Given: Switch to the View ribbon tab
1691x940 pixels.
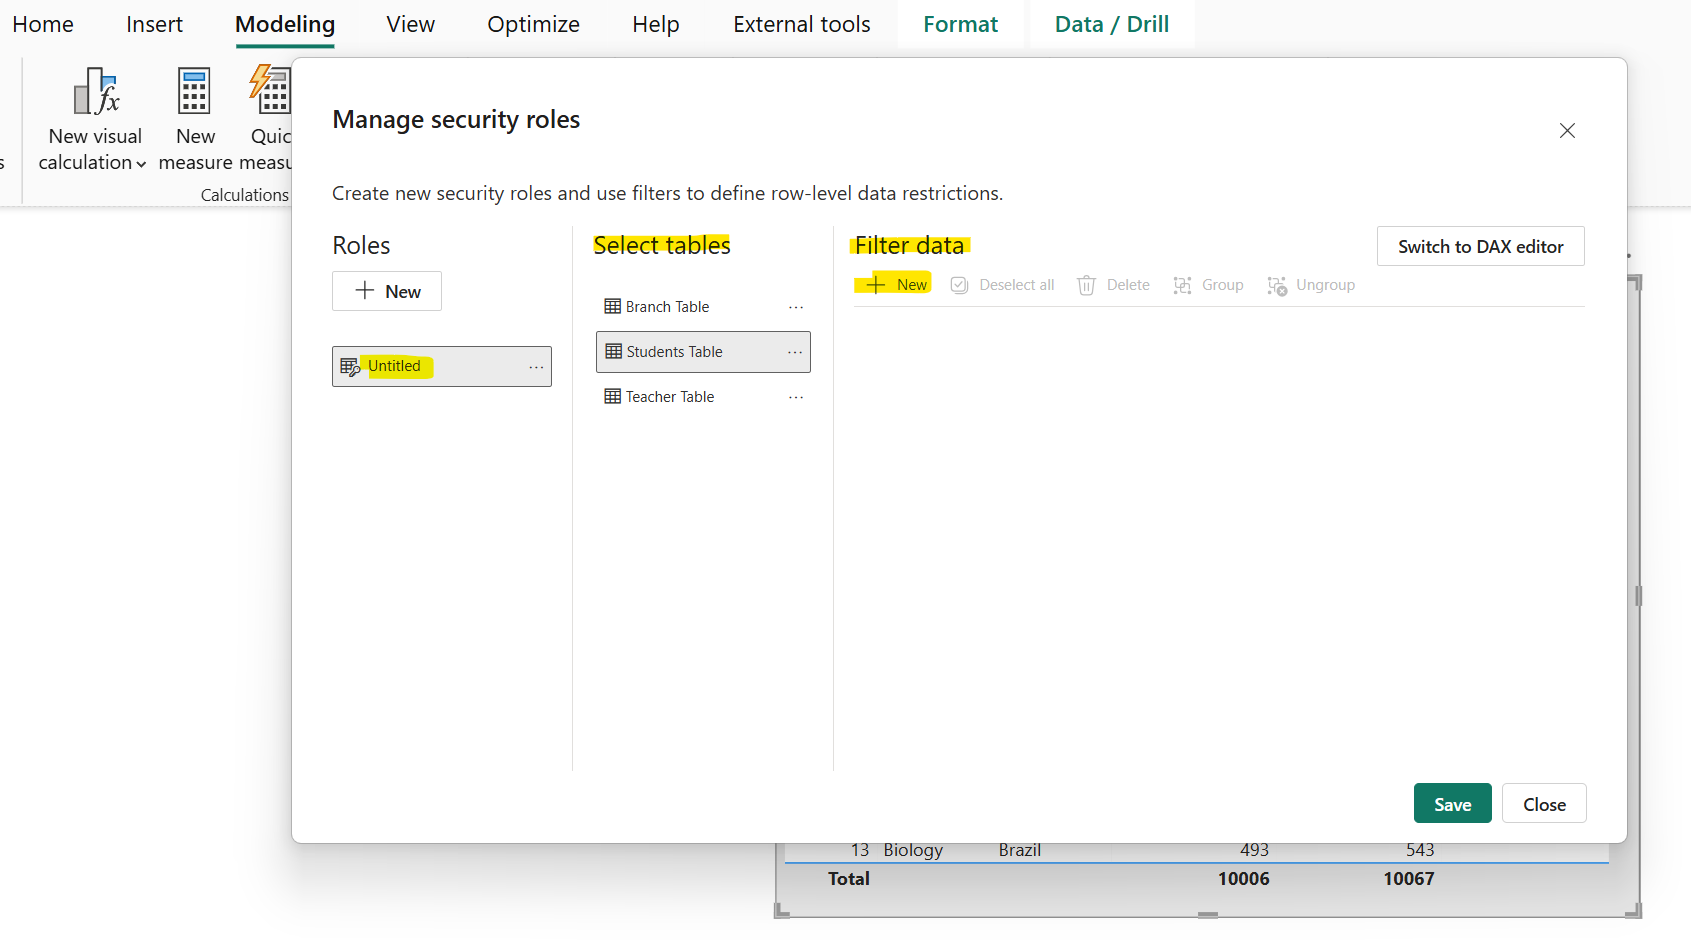Looking at the screenshot, I should (x=410, y=24).
